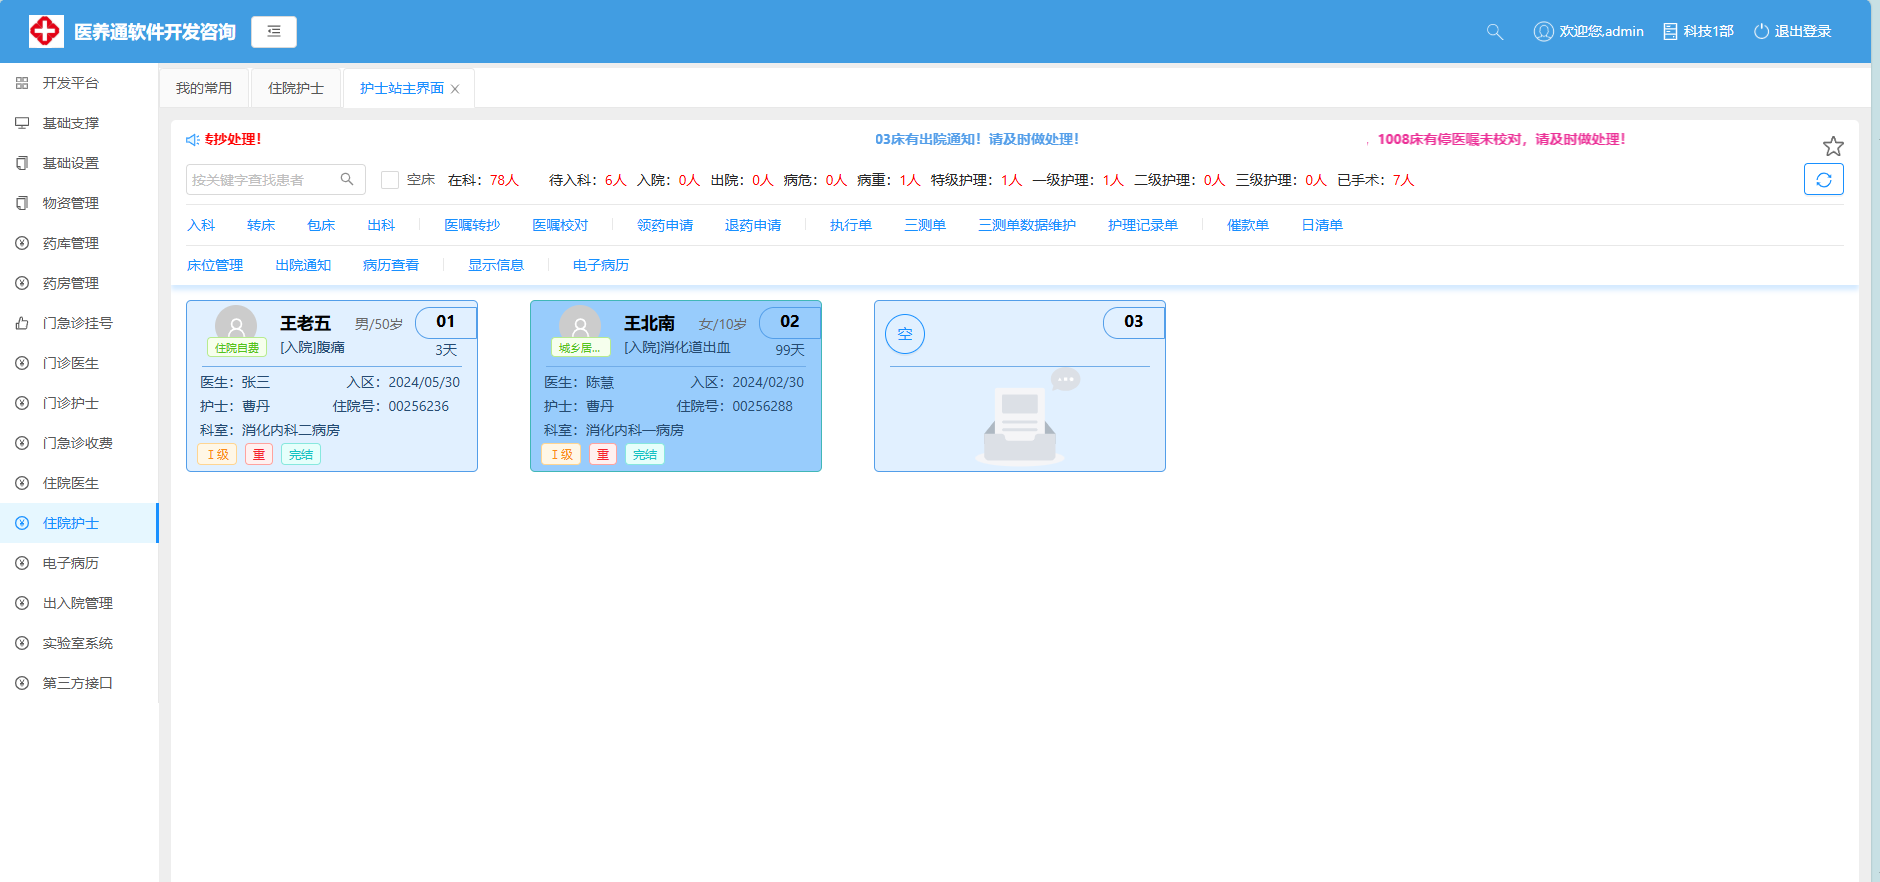
Task: Select the empty bed 03 card
Action: (x=1020, y=386)
